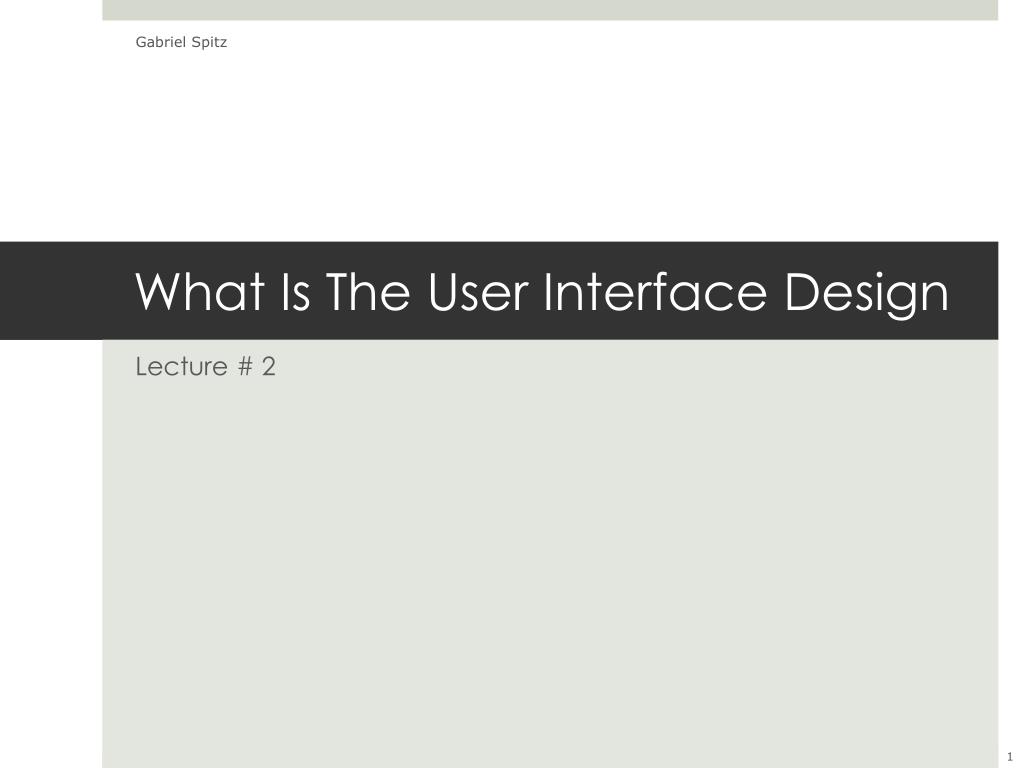Click the word "Interface" in the title
1024x768 pixels.
(655, 291)
